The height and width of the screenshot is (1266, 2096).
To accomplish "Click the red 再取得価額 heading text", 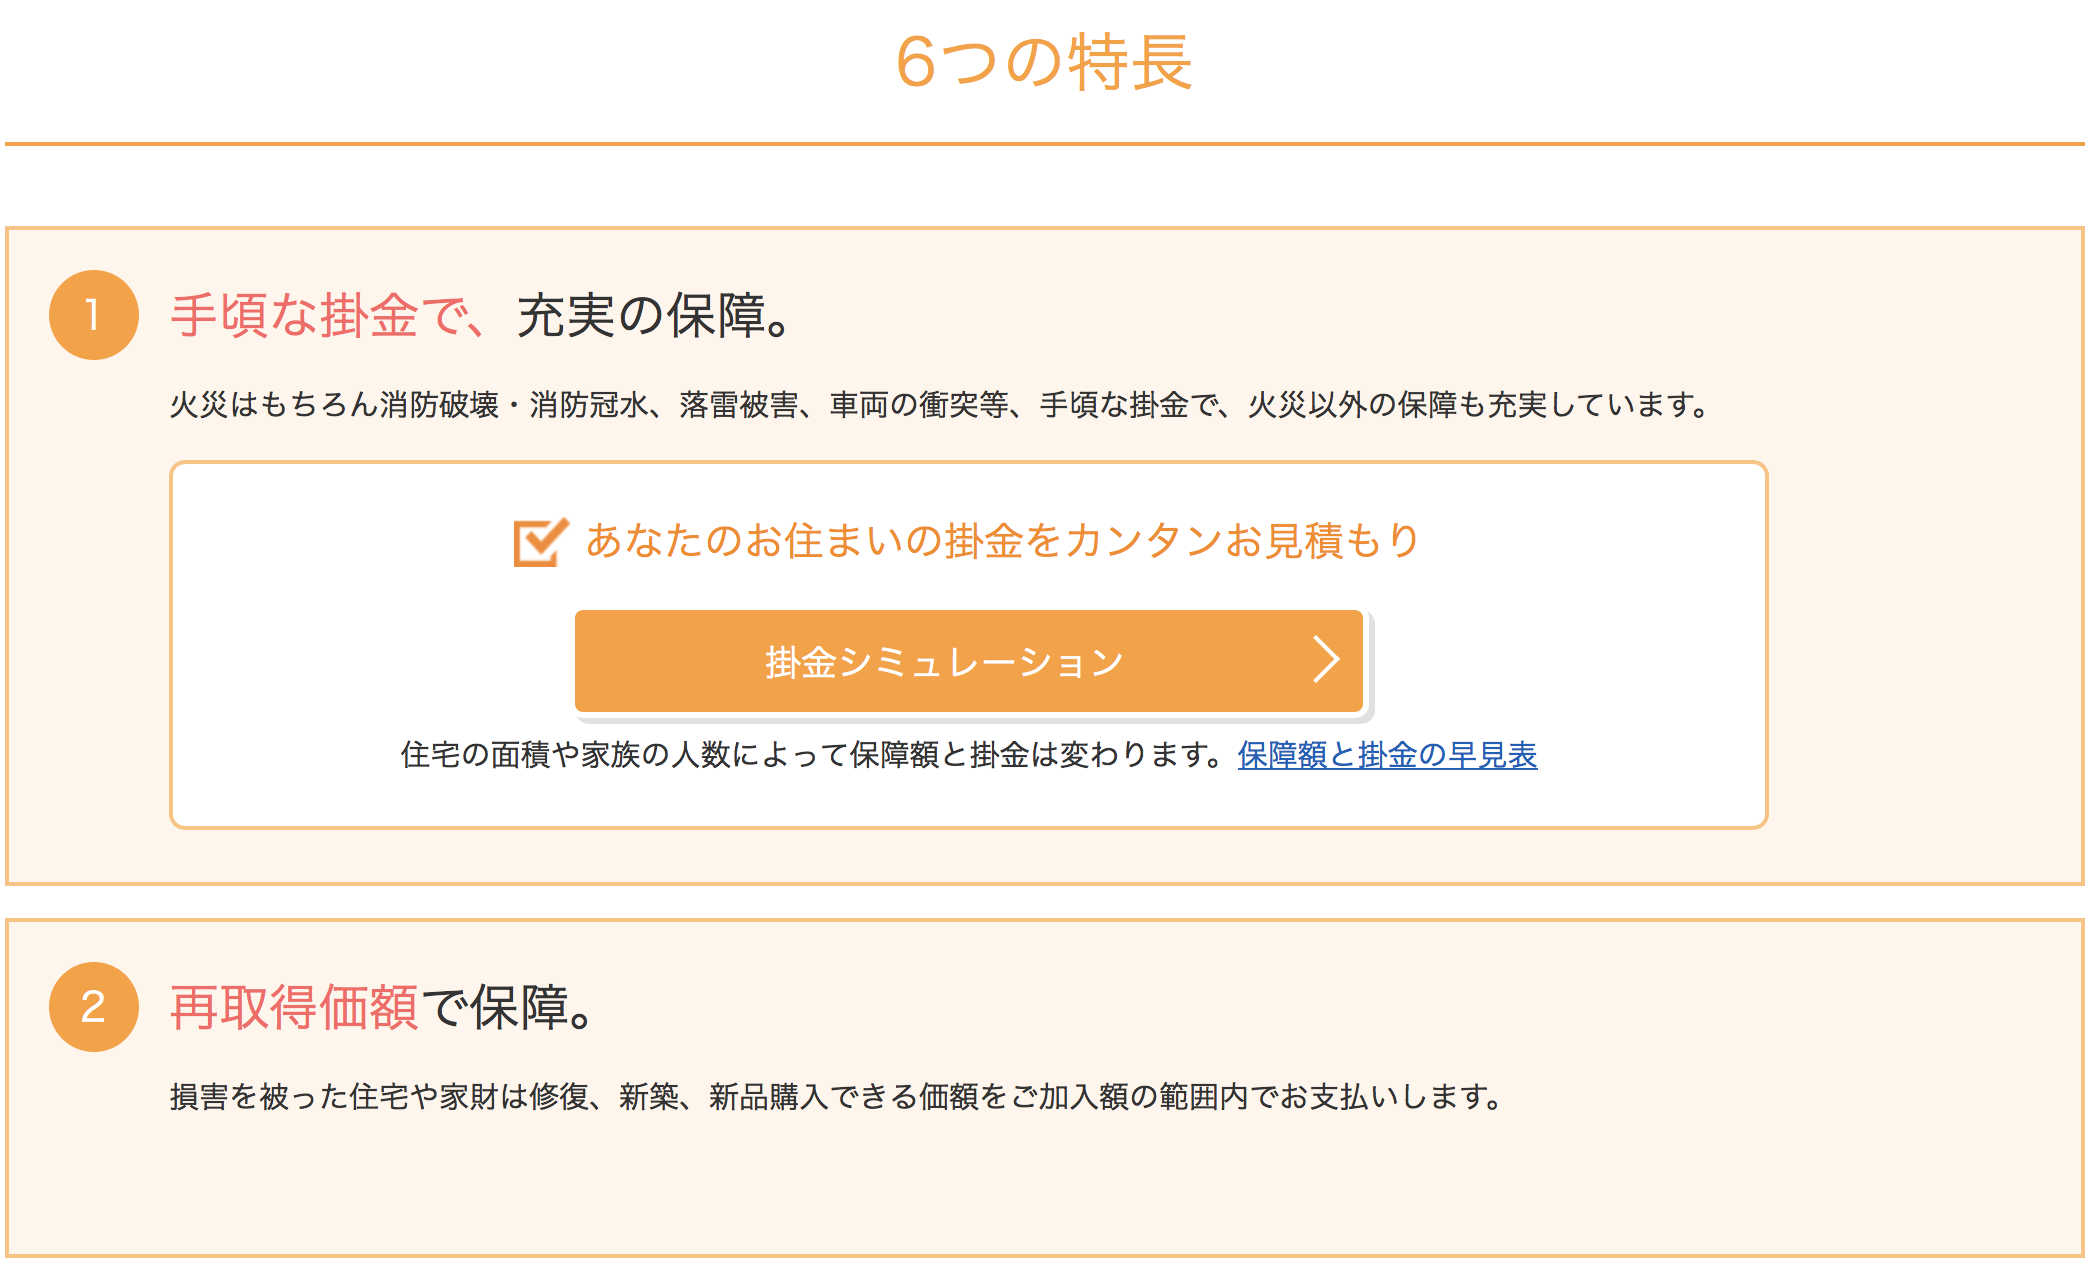I will point(294,1008).
